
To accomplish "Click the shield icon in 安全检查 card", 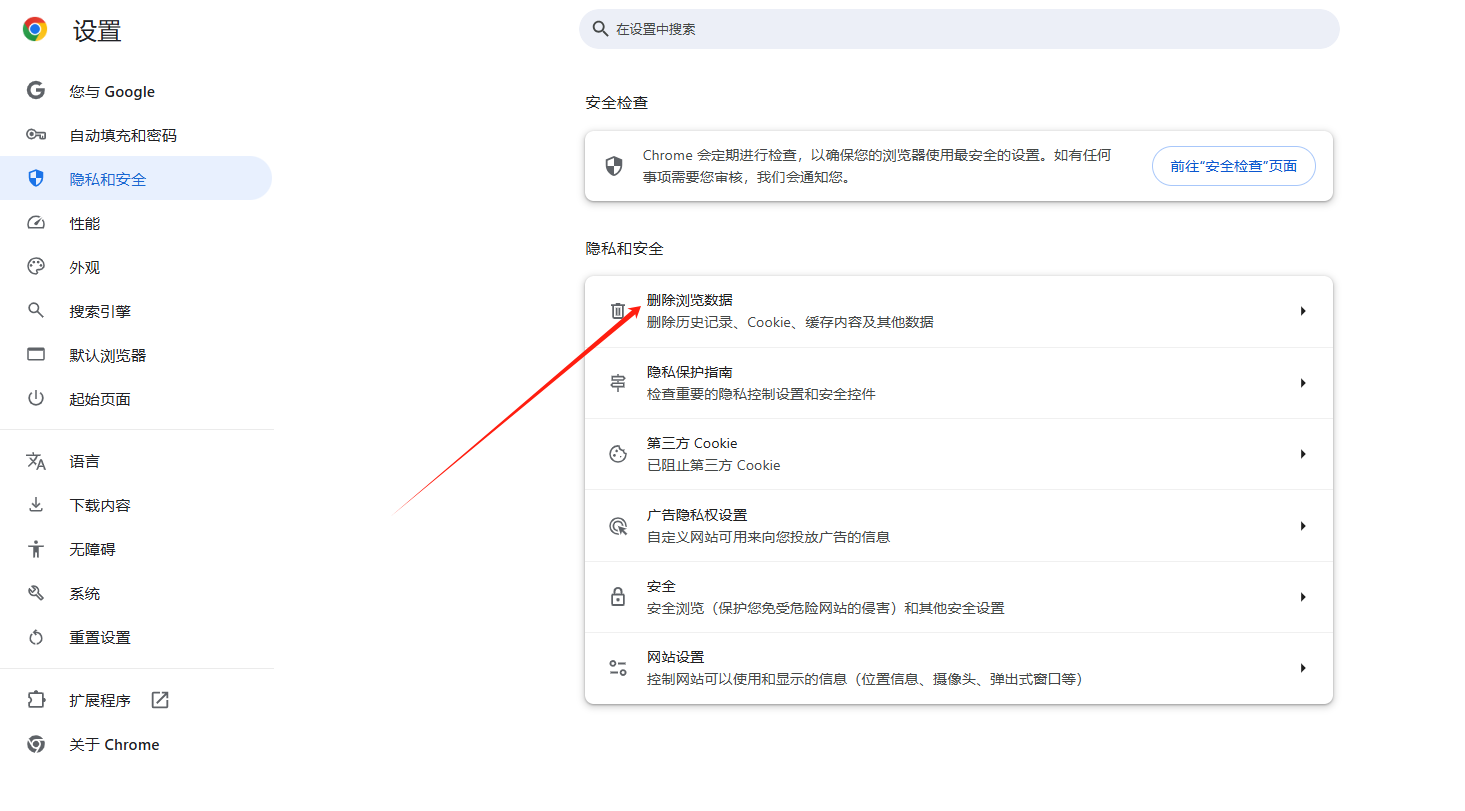I will point(614,166).
